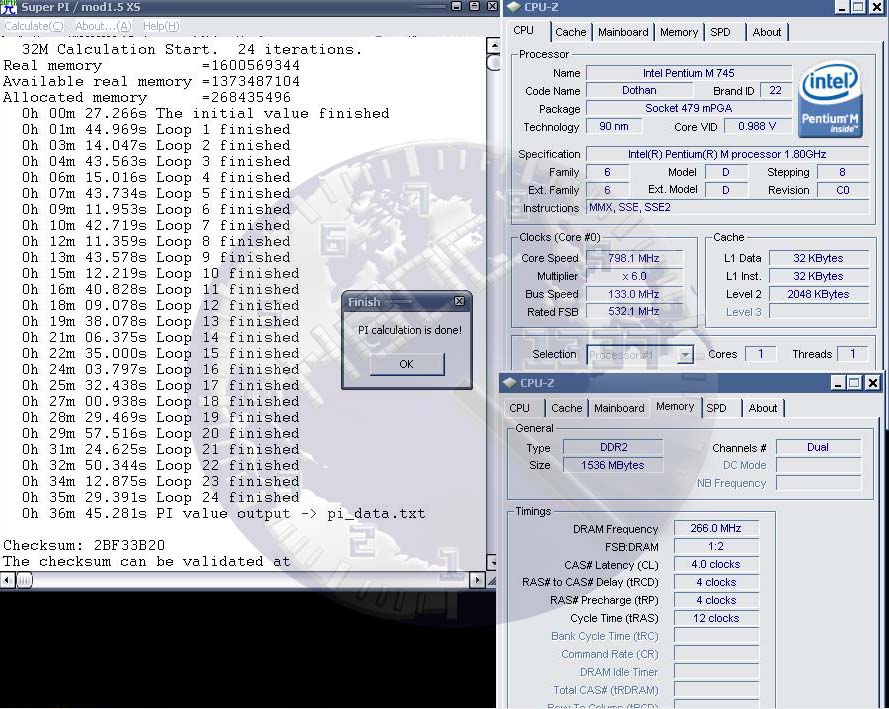Click the CPU-Z icon in upper window title
889x709 pixels.
[513, 7]
